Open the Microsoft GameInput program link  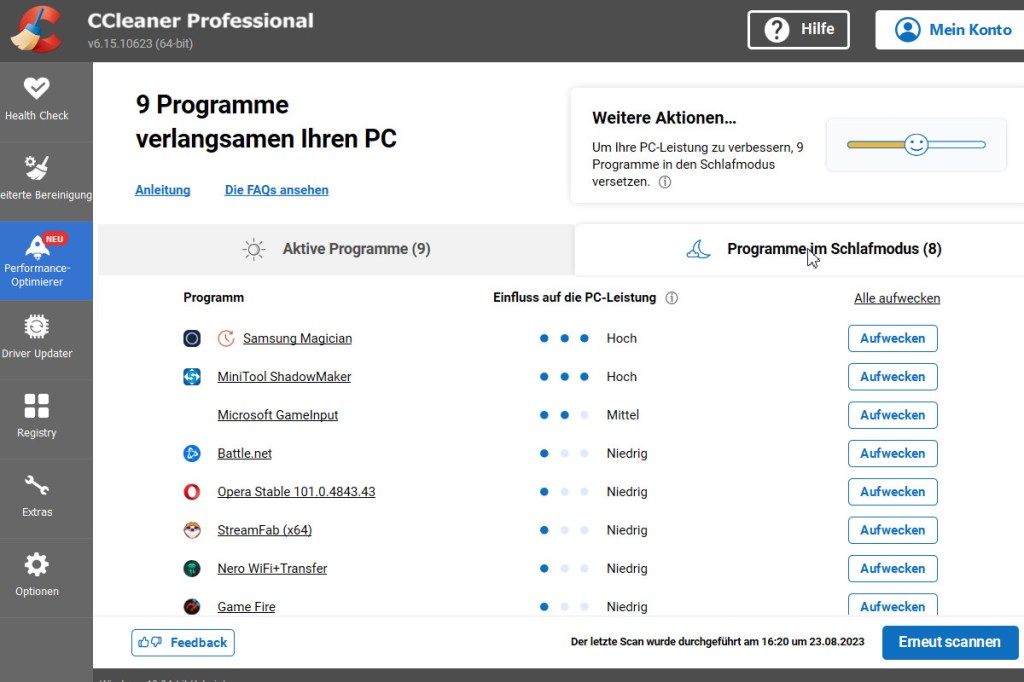coord(278,415)
